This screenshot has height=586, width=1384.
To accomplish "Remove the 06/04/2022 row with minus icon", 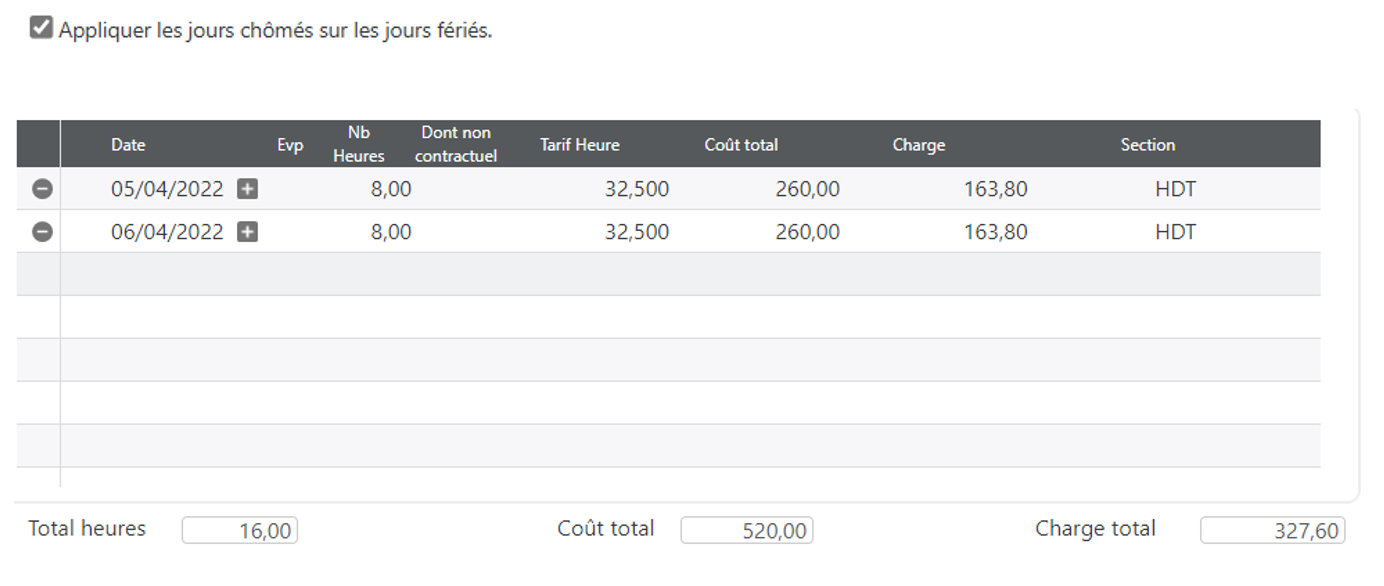I will click(42, 232).
